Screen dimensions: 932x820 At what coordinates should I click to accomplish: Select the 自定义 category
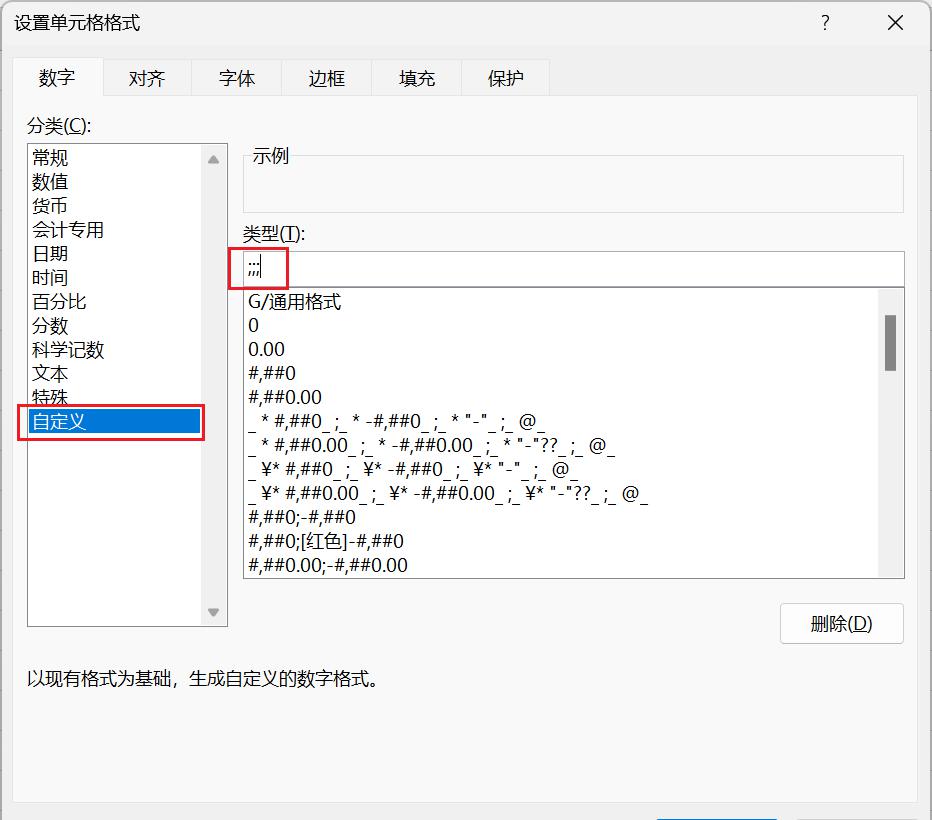(x=115, y=421)
